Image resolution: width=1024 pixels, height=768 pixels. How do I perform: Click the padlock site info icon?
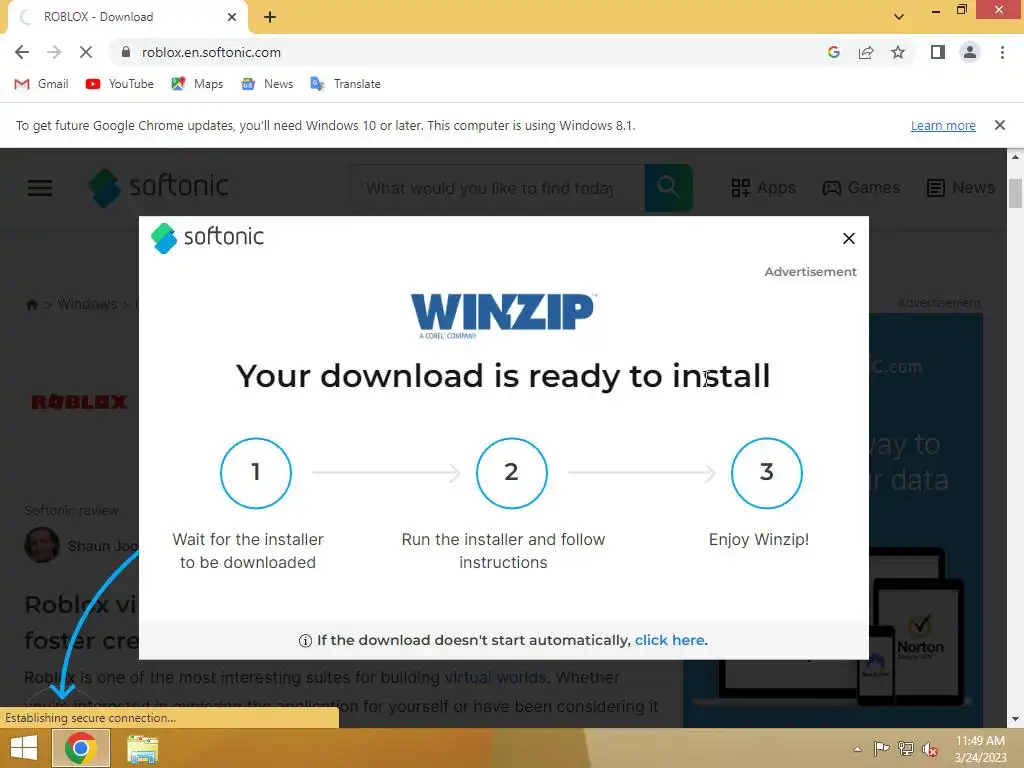tap(126, 52)
